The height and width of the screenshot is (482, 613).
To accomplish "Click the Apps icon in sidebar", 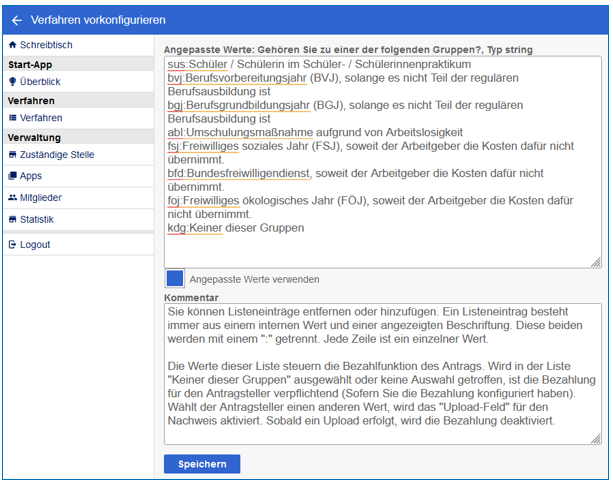I will click(12, 176).
